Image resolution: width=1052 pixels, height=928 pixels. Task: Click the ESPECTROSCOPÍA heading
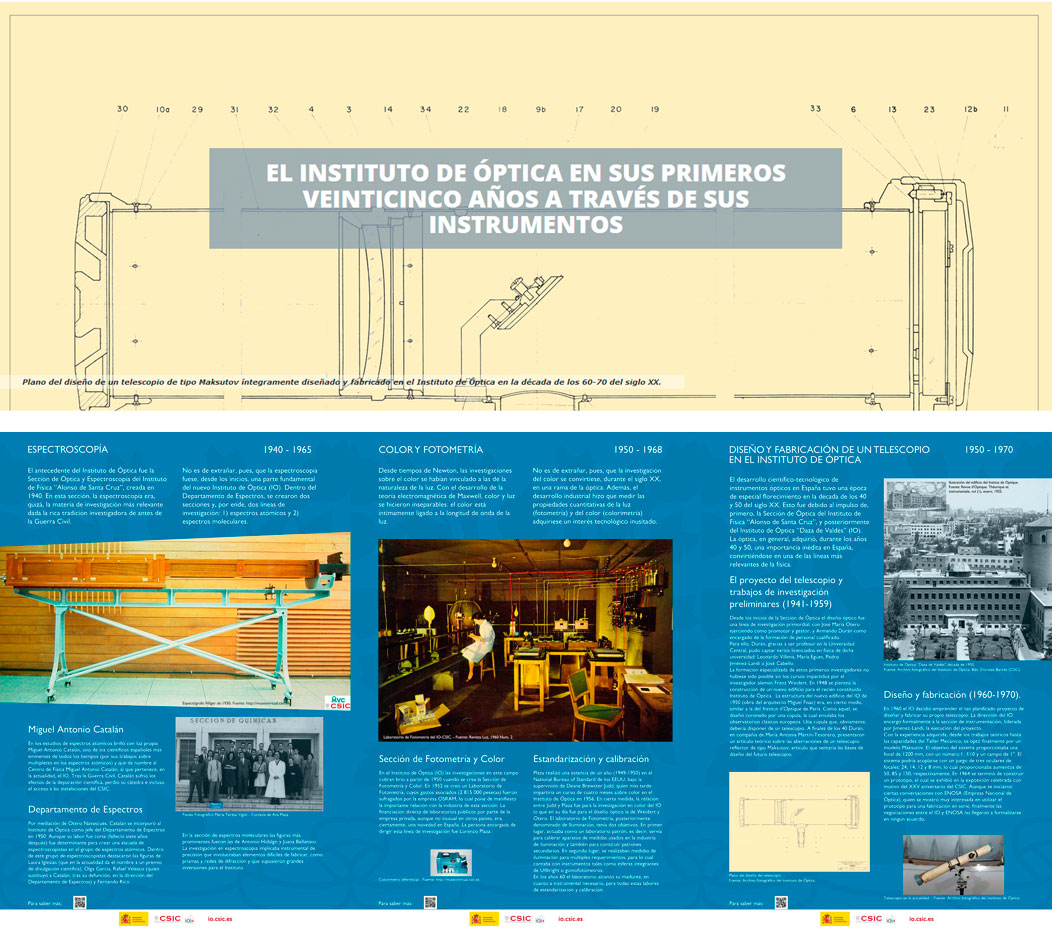pyautogui.click(x=68, y=450)
